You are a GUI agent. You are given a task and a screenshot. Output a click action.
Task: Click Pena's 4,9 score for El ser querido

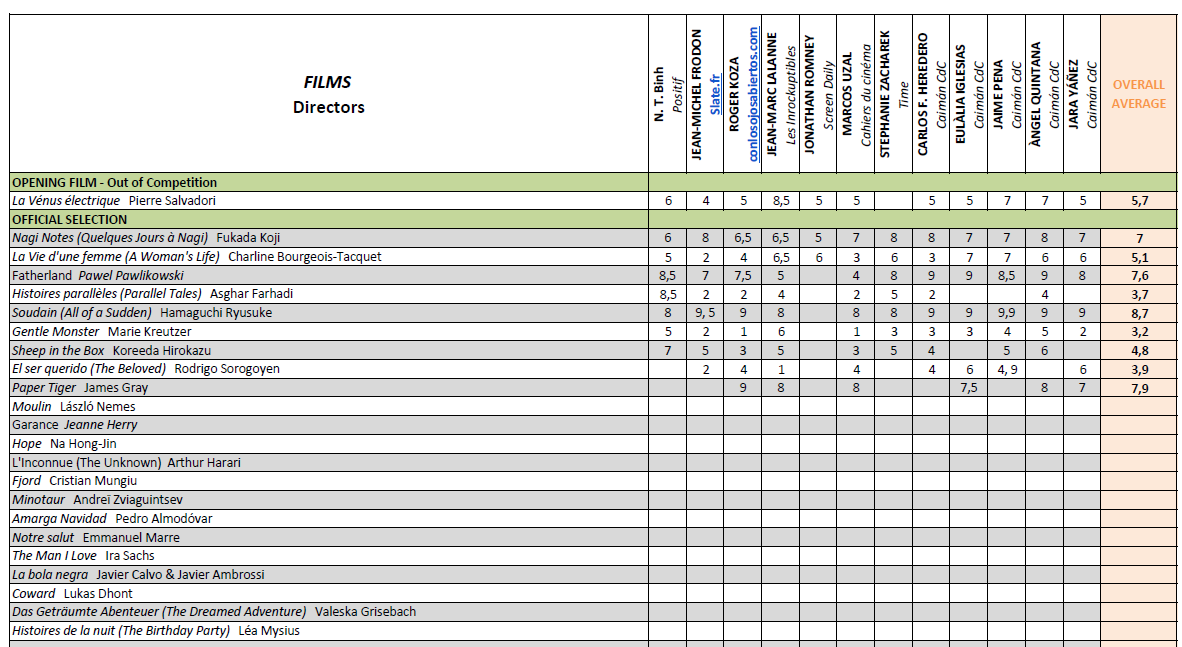pyautogui.click(x=1006, y=369)
